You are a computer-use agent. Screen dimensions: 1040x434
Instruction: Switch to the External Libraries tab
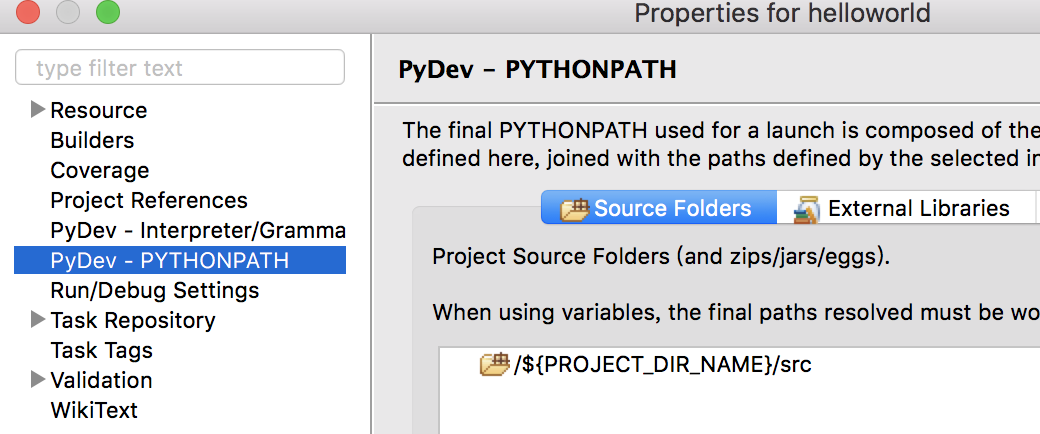905,208
